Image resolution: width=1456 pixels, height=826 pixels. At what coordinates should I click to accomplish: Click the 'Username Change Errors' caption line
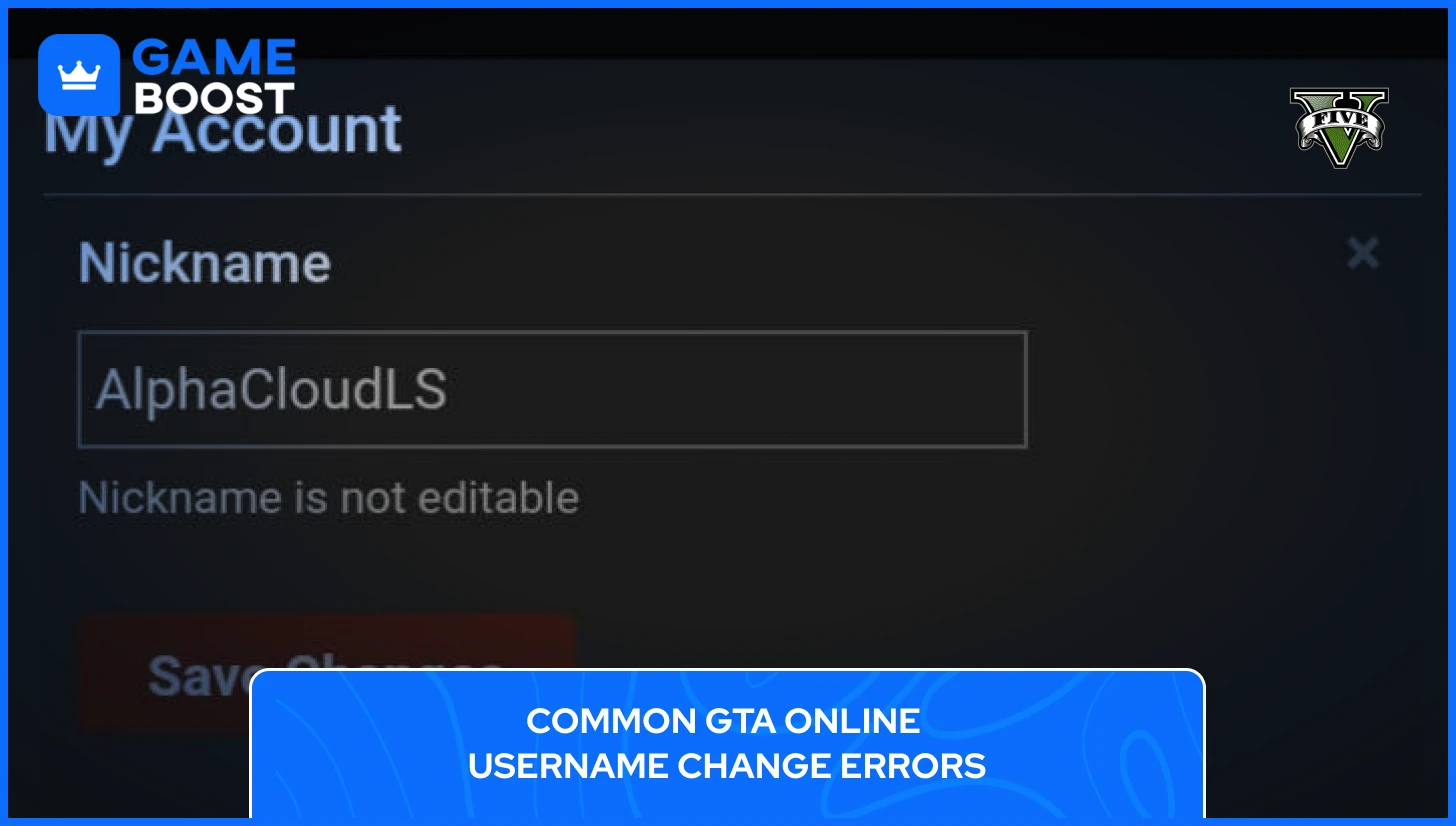coord(727,766)
